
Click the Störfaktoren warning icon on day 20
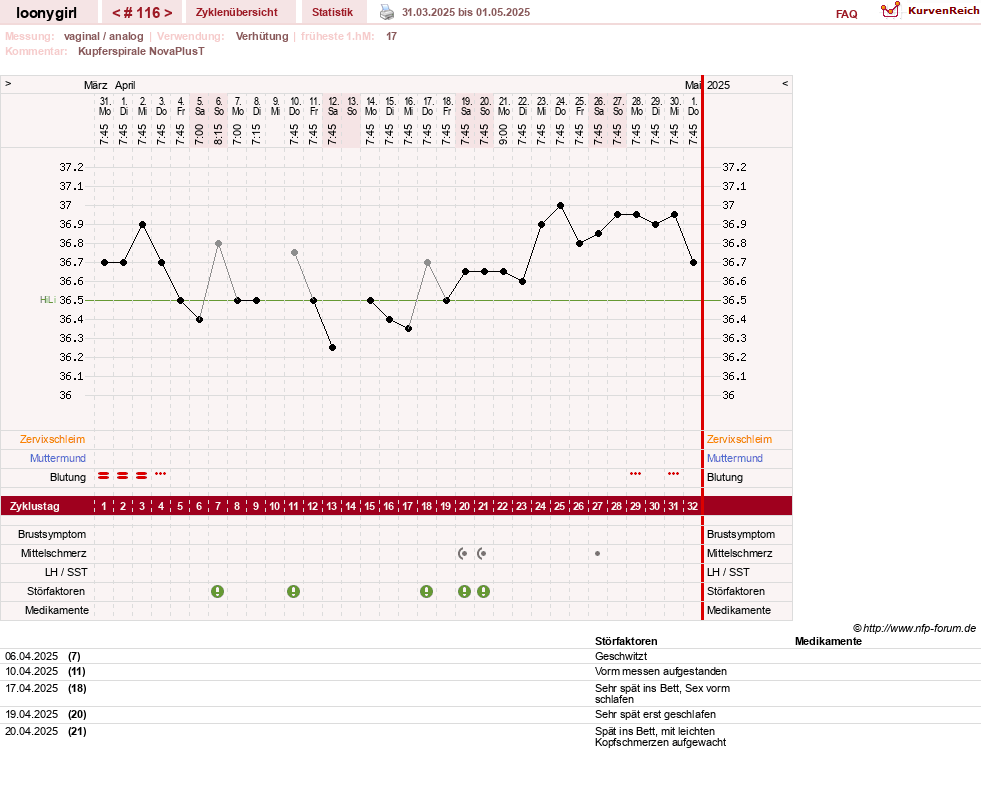click(464, 592)
